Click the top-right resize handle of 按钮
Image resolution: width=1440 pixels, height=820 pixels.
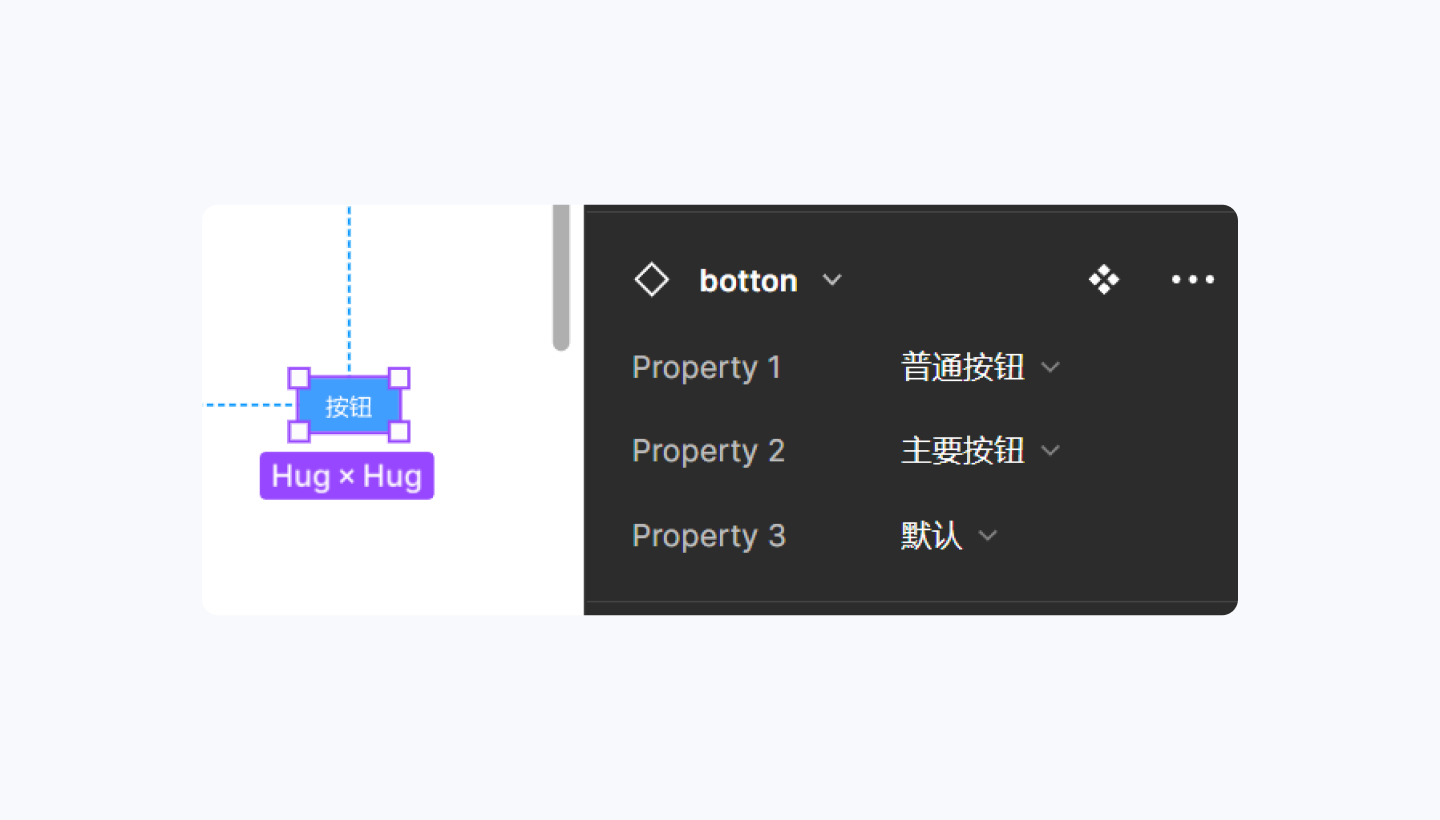(x=399, y=378)
